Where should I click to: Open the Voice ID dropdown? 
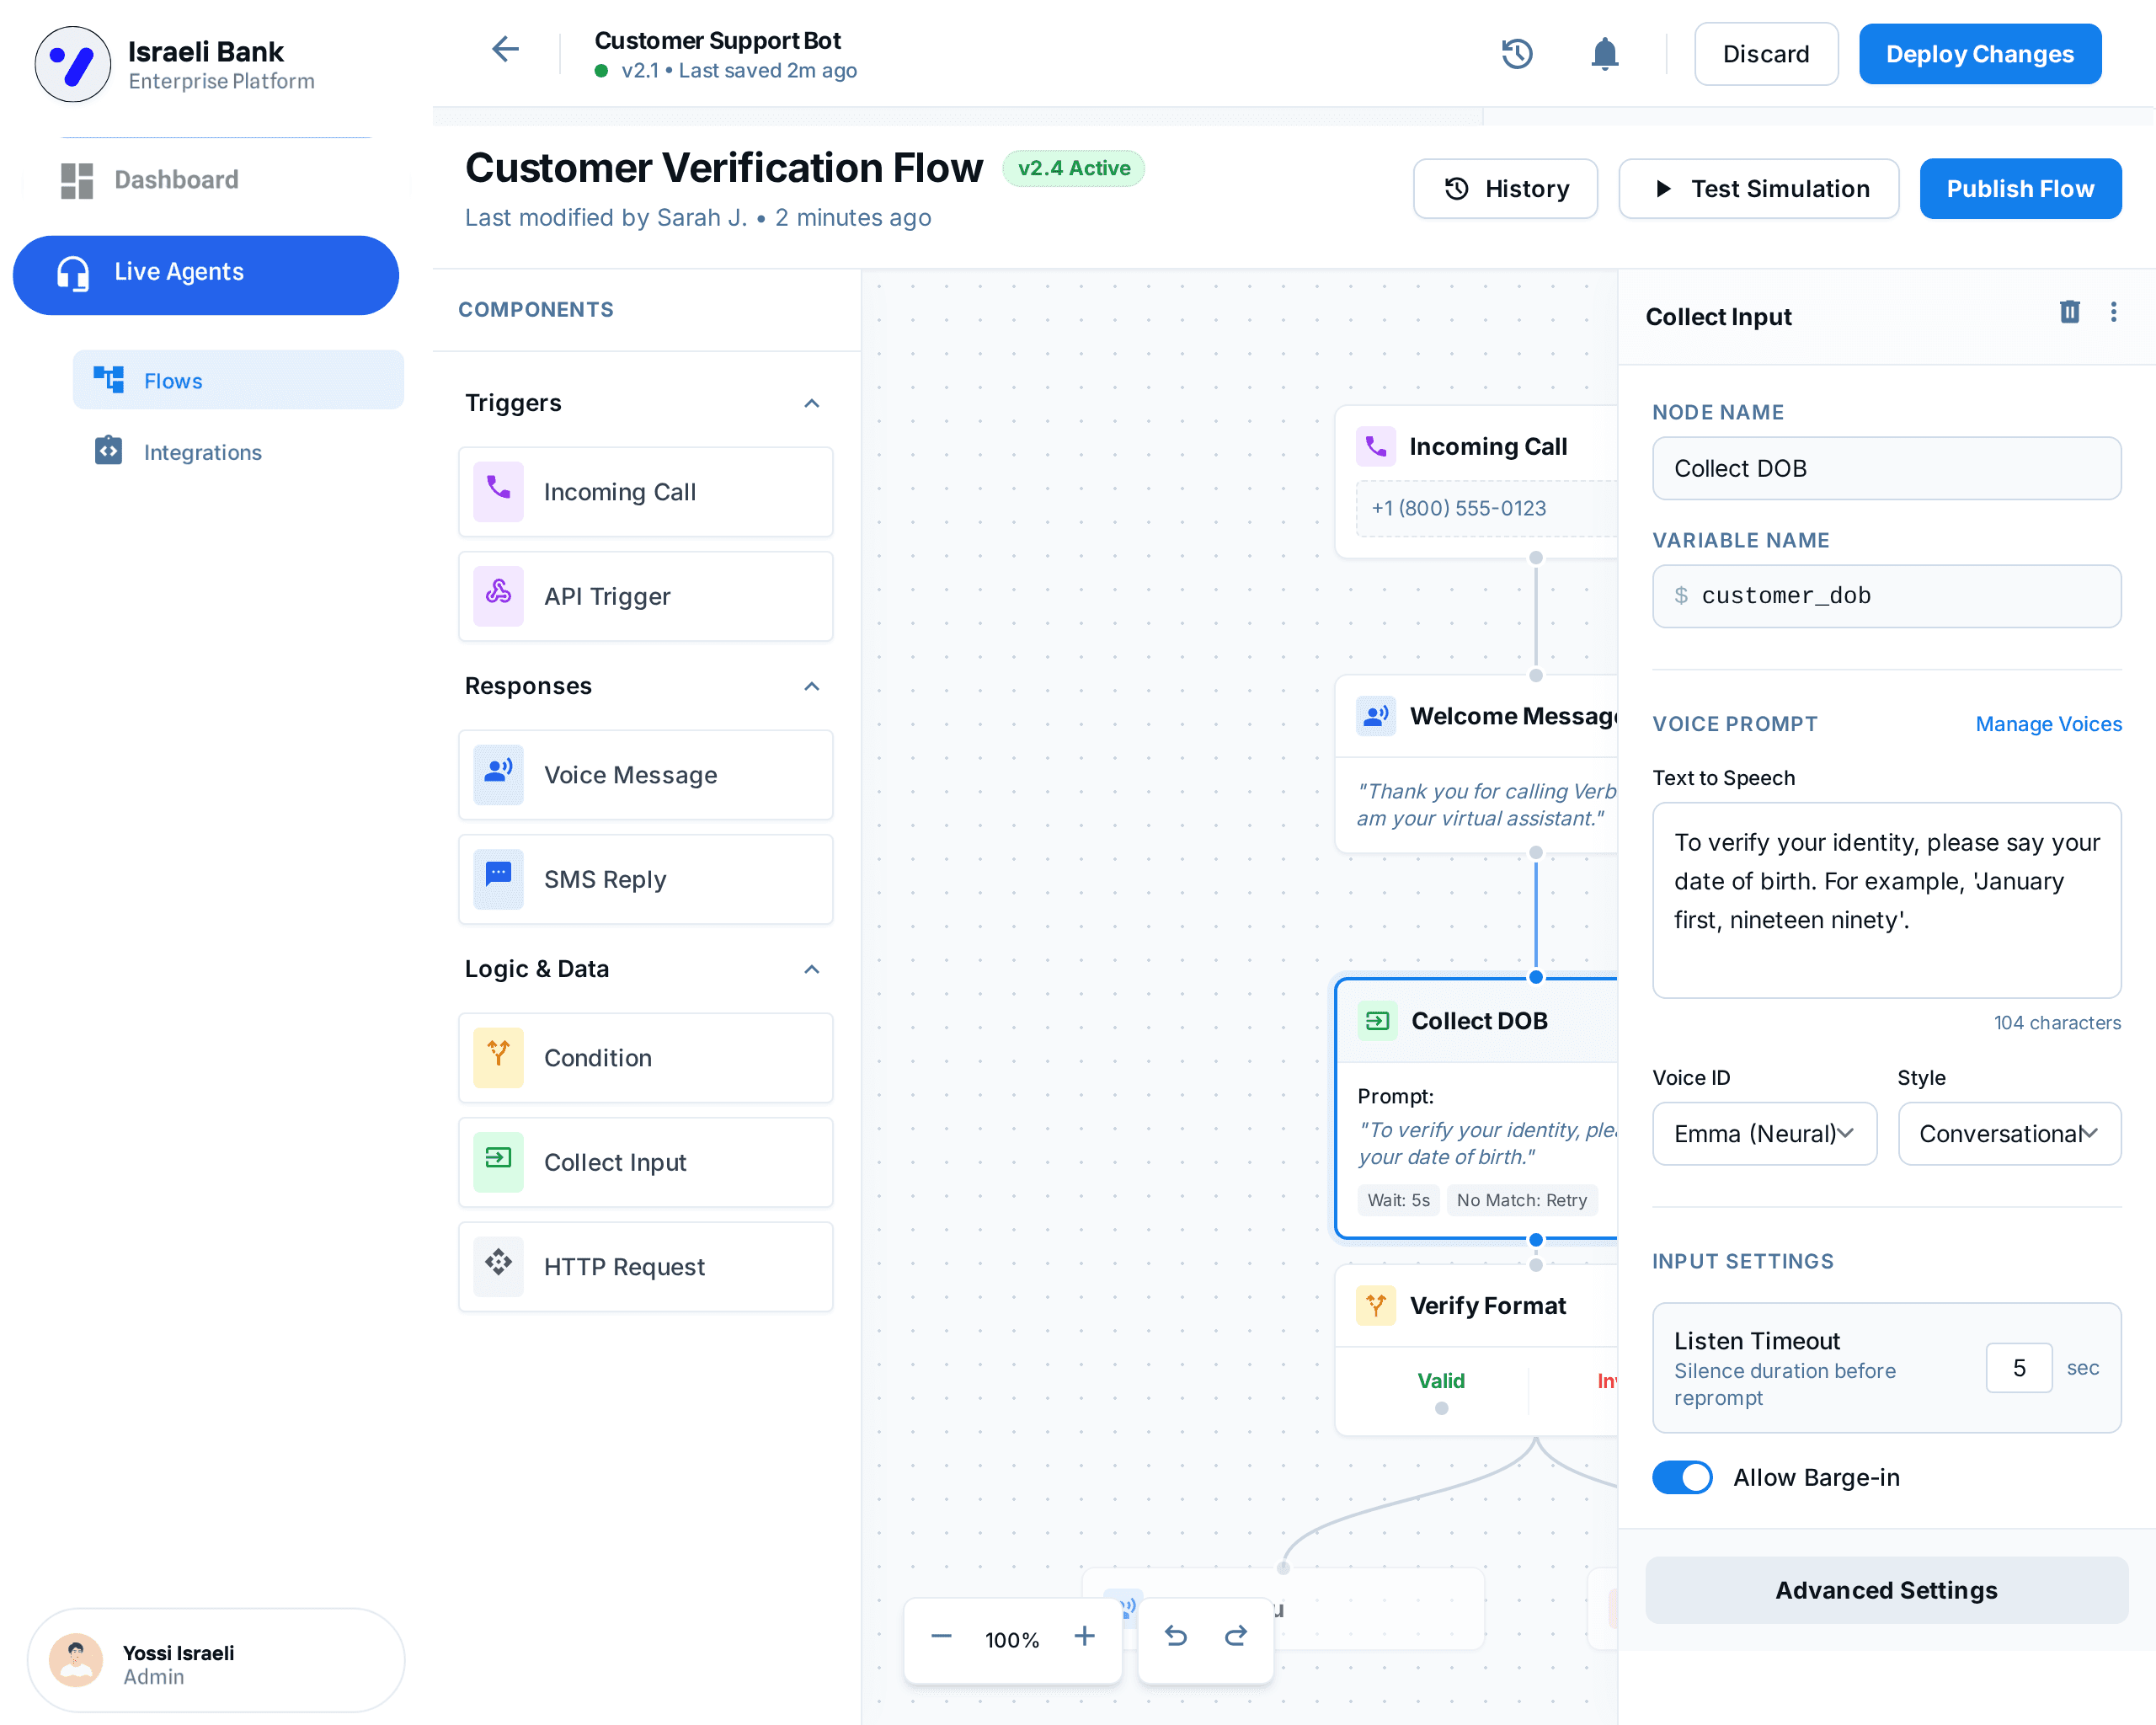click(1764, 1133)
